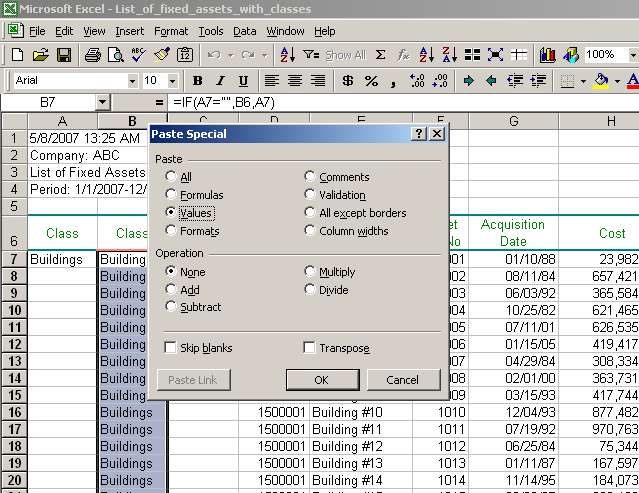Enable the Transpose checkbox
Screen dimensions: 639x493
309,348
